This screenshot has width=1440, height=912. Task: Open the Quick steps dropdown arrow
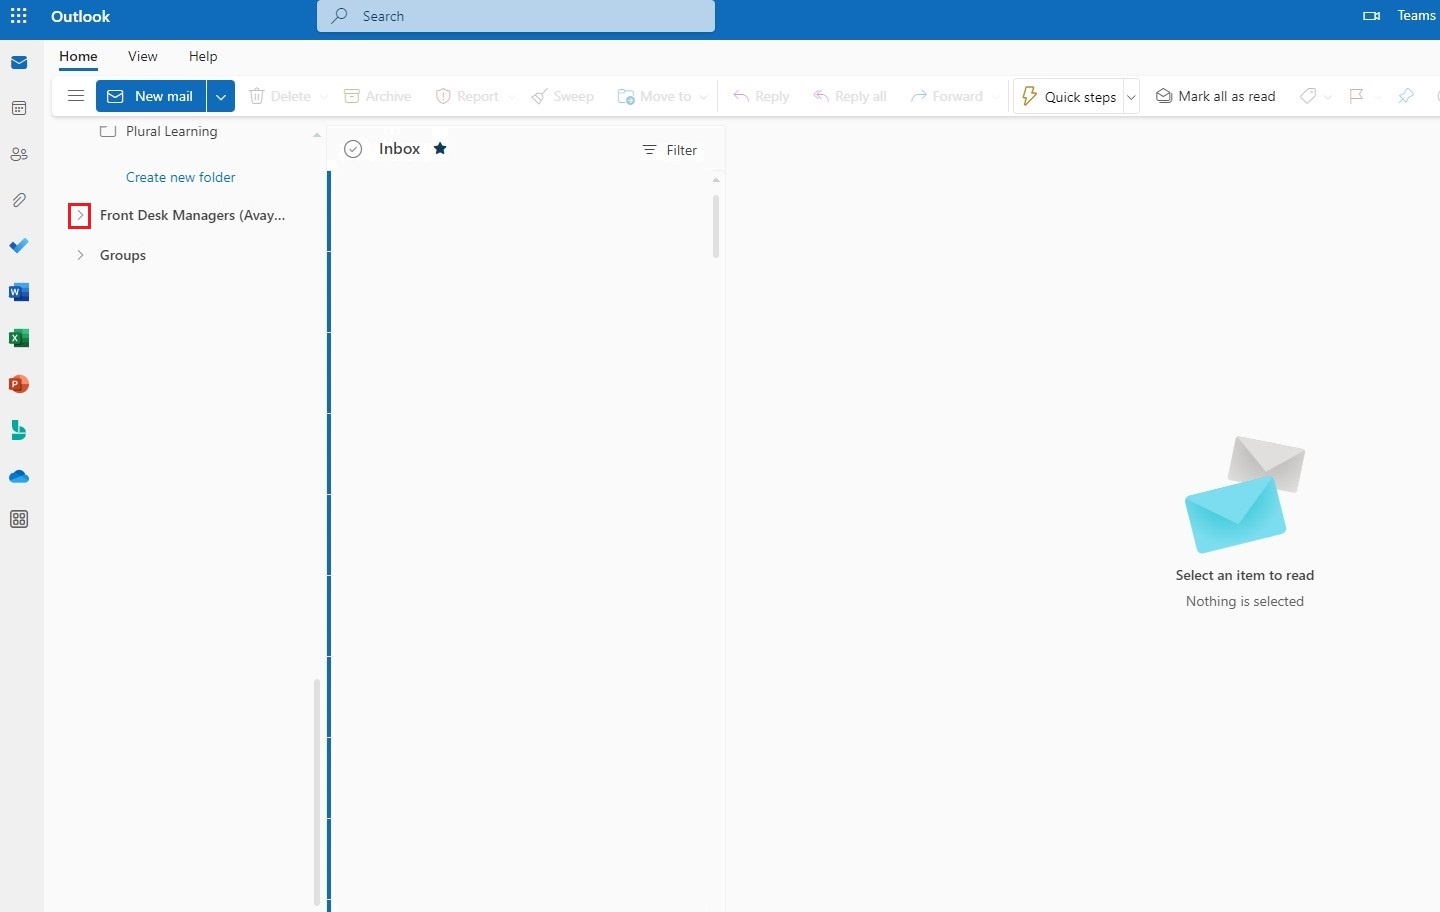coord(1132,97)
